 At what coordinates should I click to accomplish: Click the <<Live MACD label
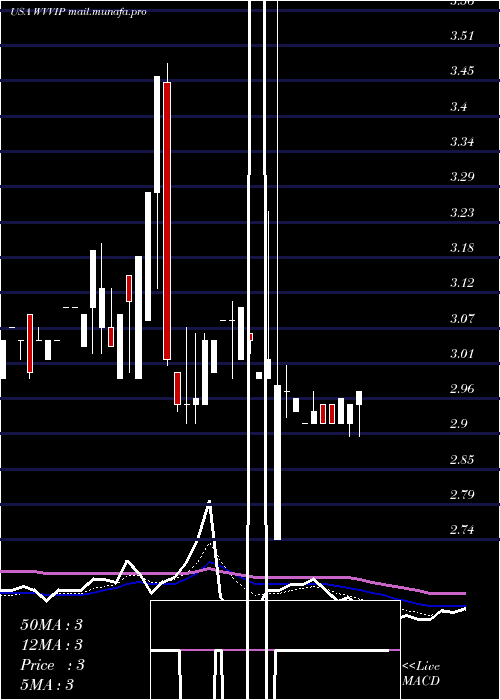(x=421, y=674)
